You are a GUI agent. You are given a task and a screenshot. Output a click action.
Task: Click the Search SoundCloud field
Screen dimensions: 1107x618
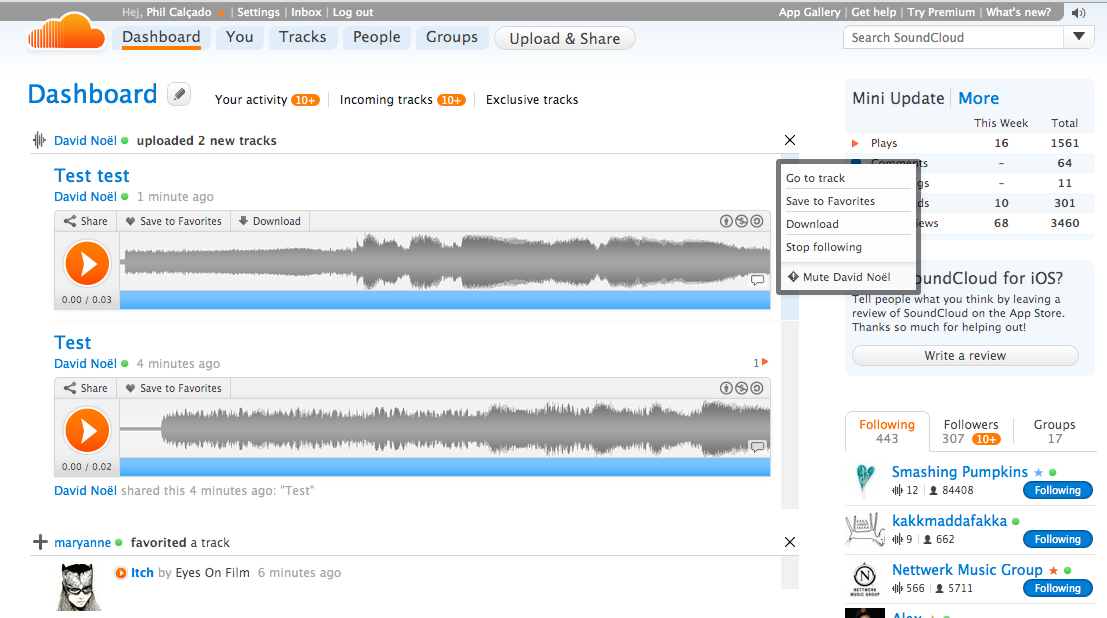(x=953, y=37)
